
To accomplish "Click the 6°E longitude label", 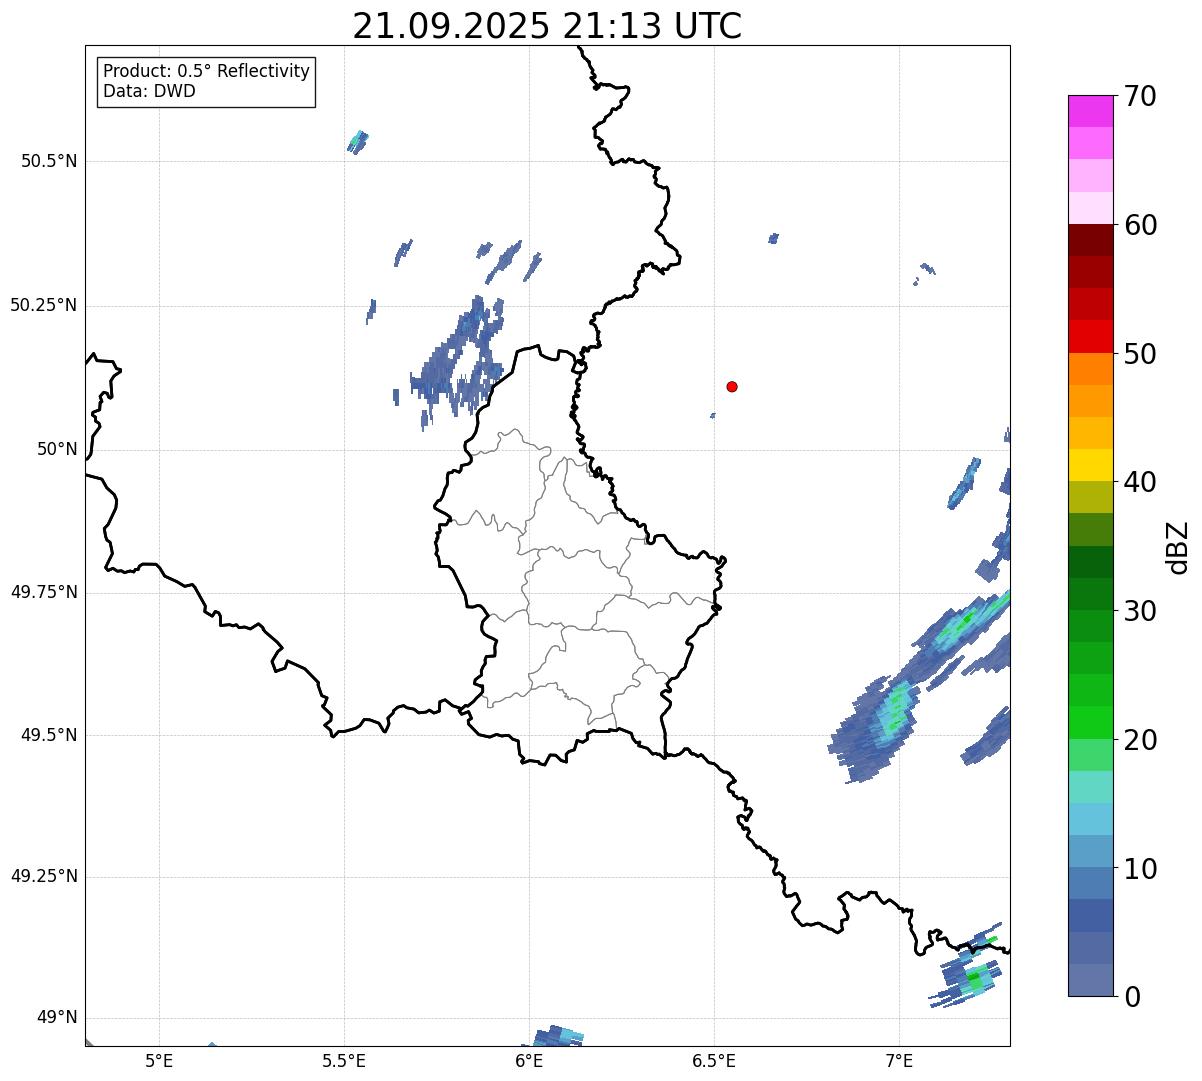I will (529, 1060).
